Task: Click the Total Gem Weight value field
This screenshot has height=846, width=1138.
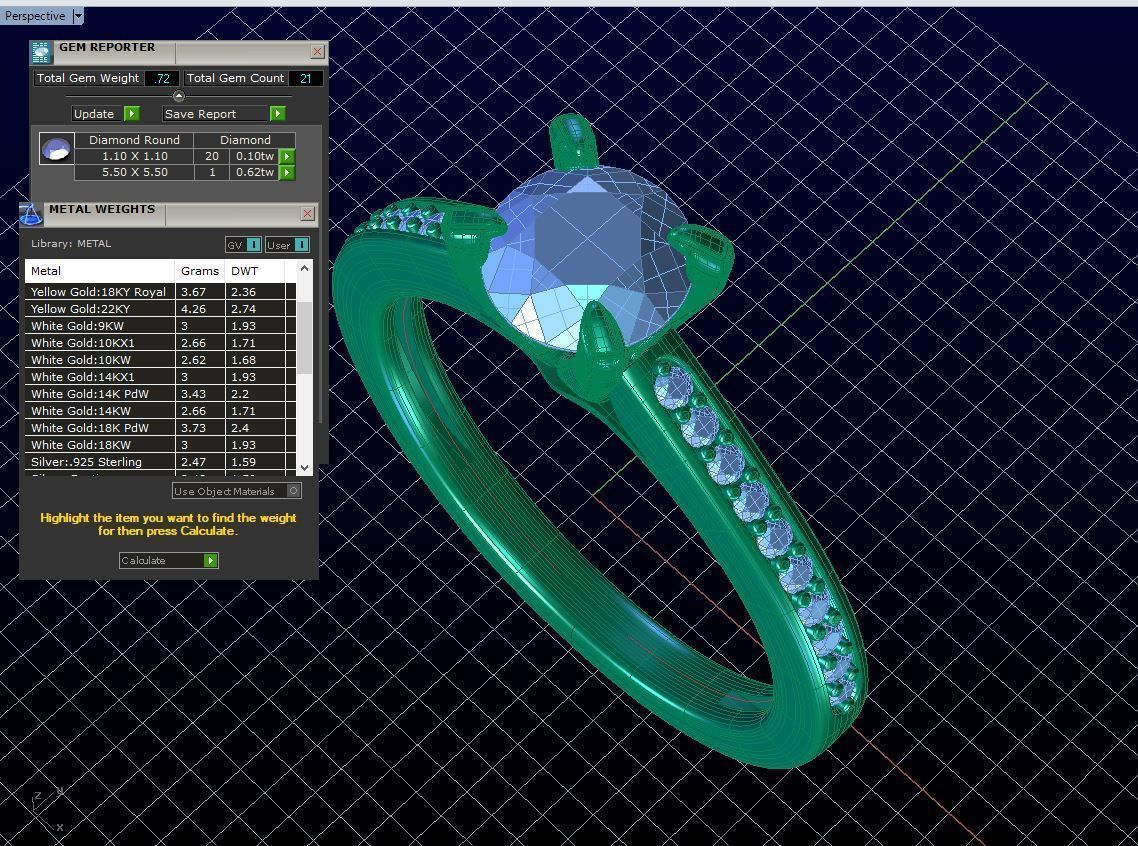Action: [162, 78]
